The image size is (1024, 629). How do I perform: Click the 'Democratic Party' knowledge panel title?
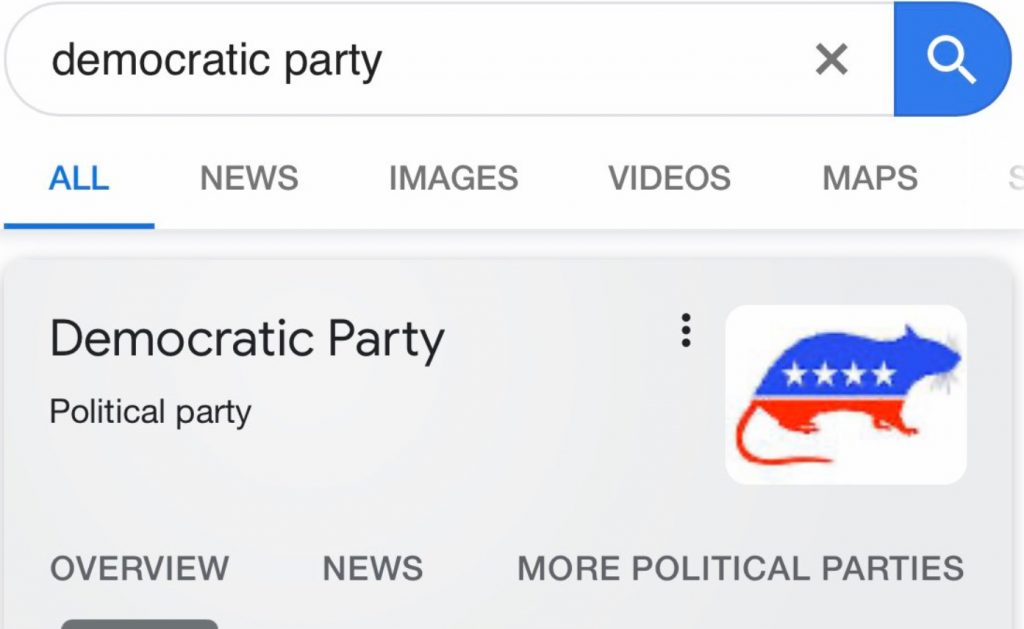(x=247, y=338)
